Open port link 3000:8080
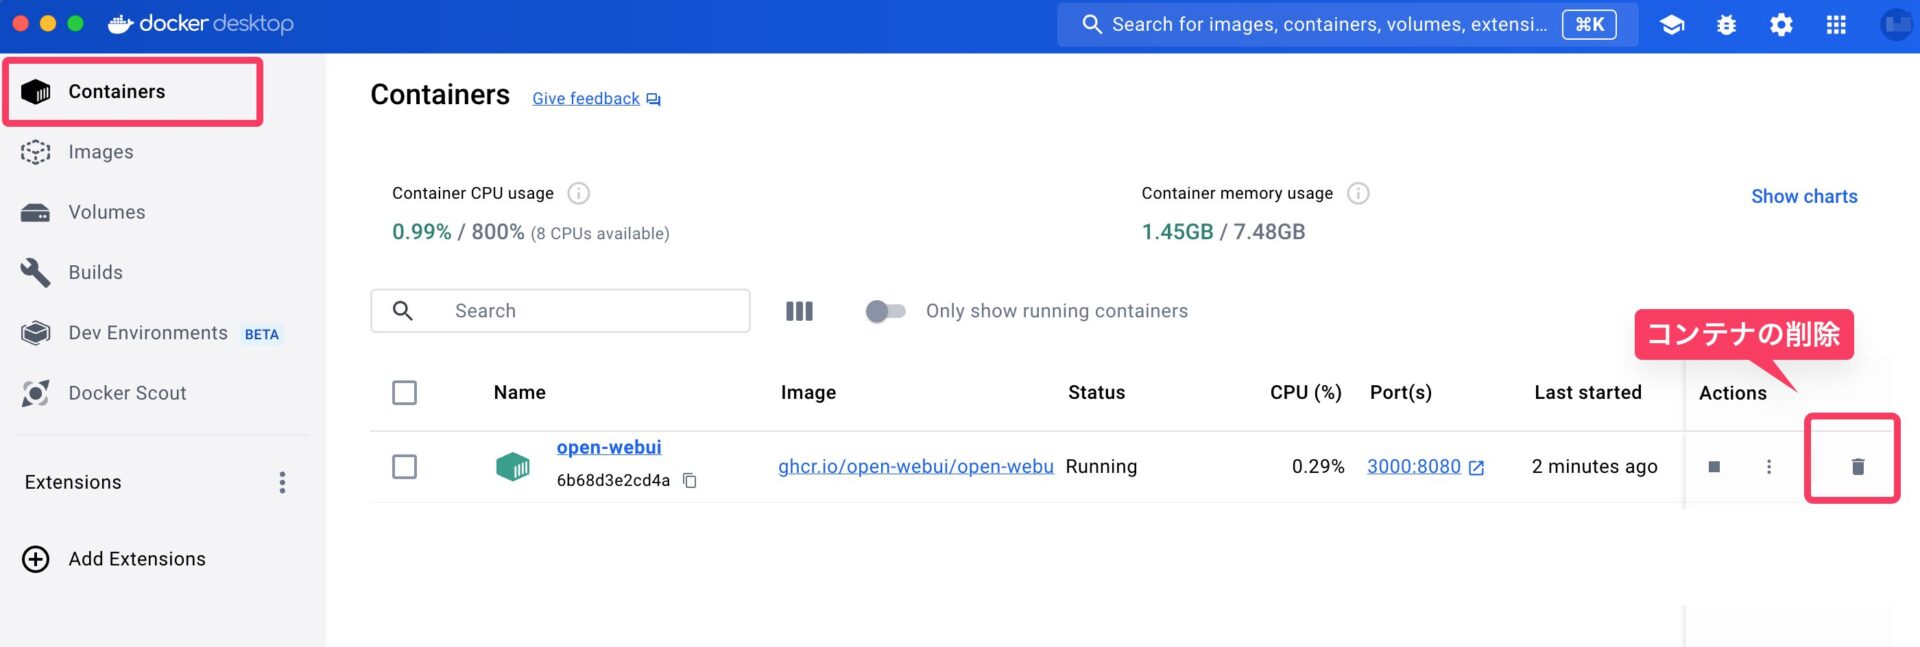Viewport: 1920px width, 647px height. coord(1413,467)
